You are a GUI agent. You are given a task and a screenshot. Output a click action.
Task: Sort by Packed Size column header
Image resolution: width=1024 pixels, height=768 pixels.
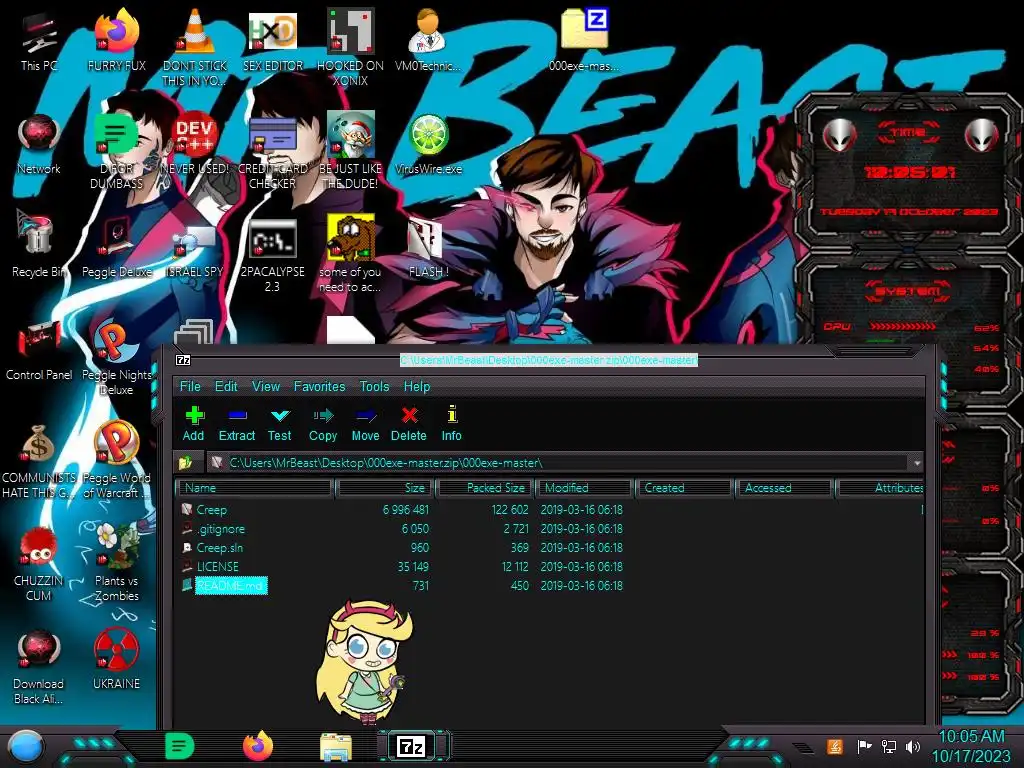tap(486, 488)
